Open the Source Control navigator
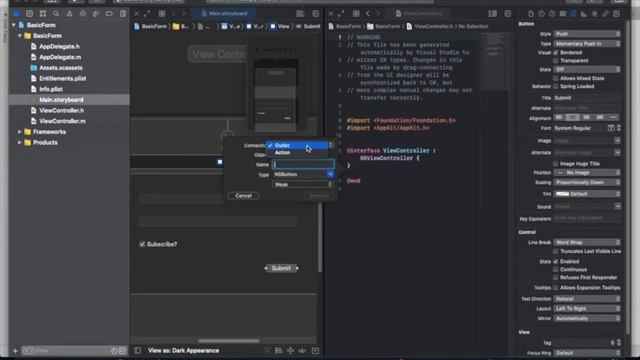 (29, 13)
